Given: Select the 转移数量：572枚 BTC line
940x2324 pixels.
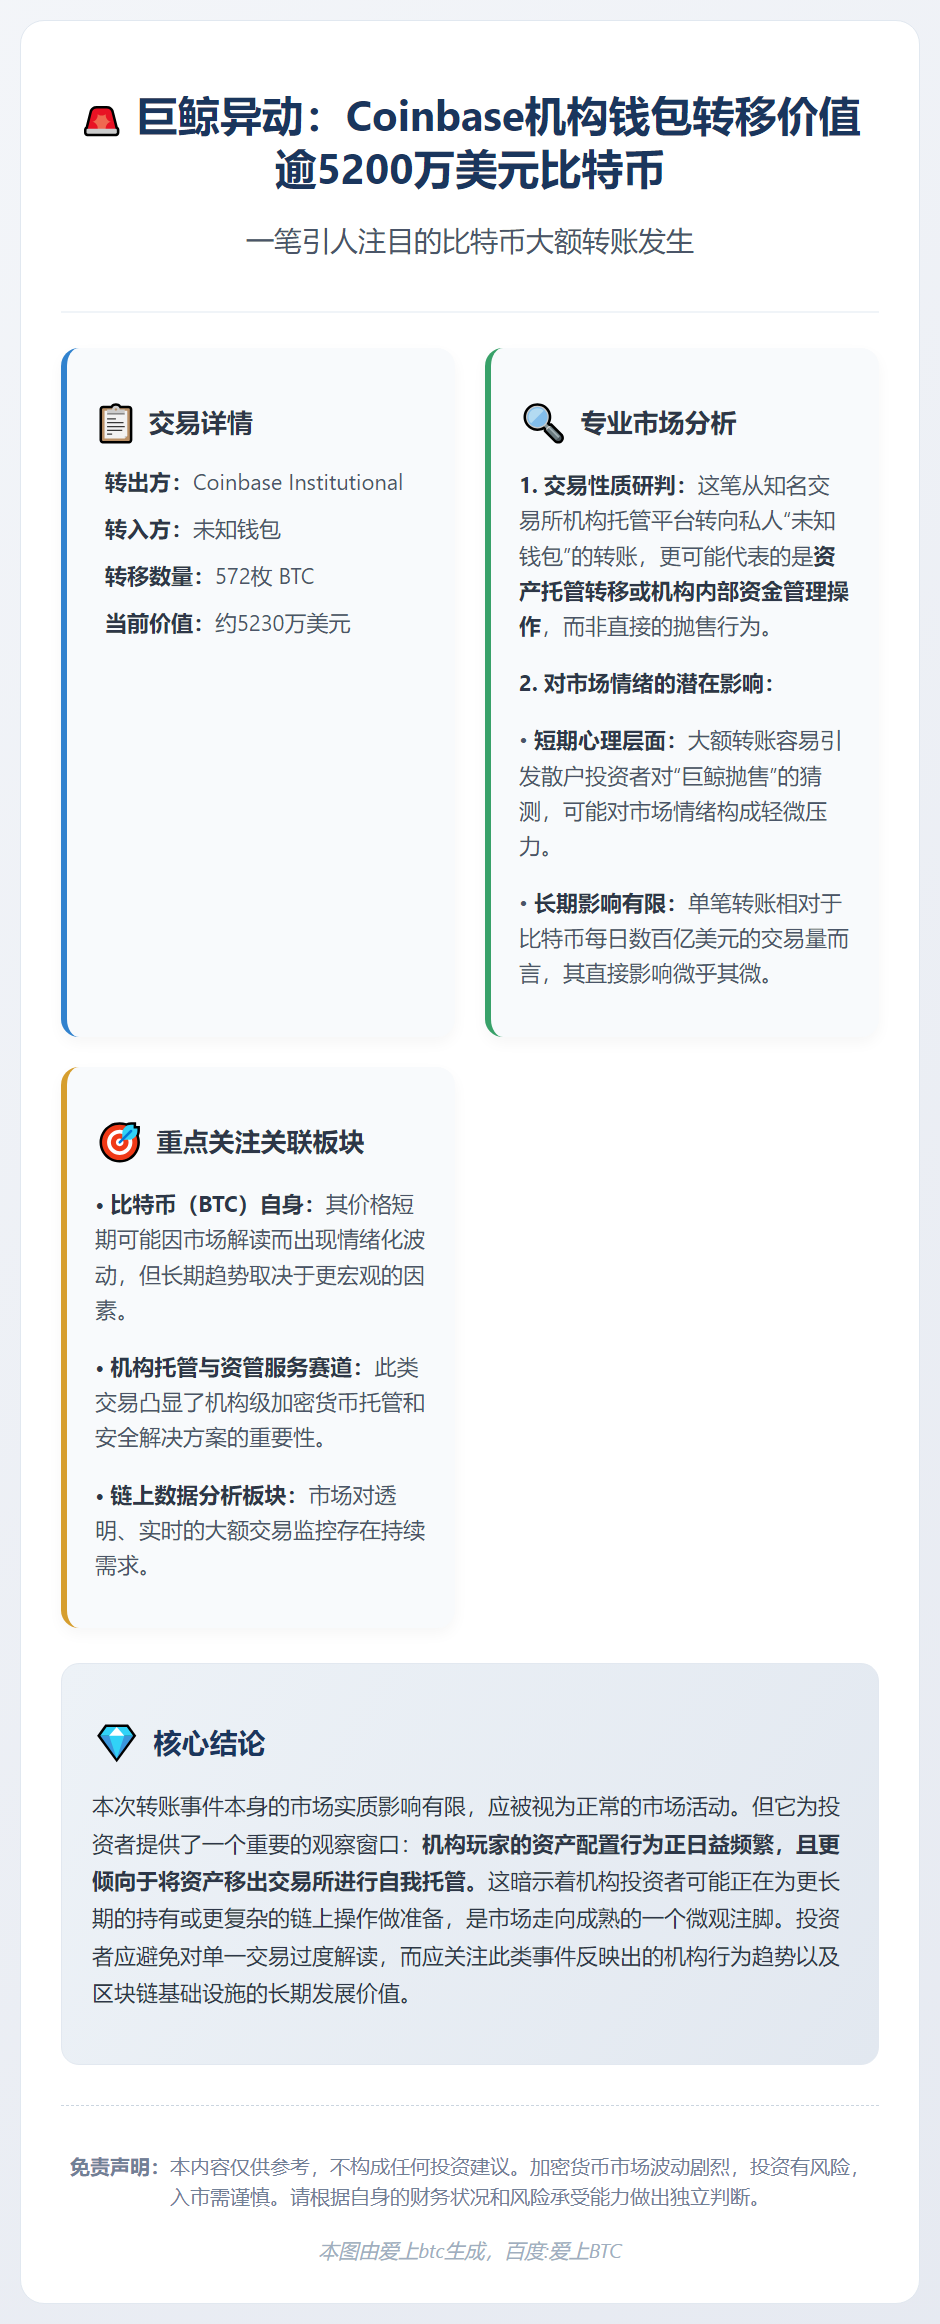Looking at the screenshot, I should click(210, 576).
